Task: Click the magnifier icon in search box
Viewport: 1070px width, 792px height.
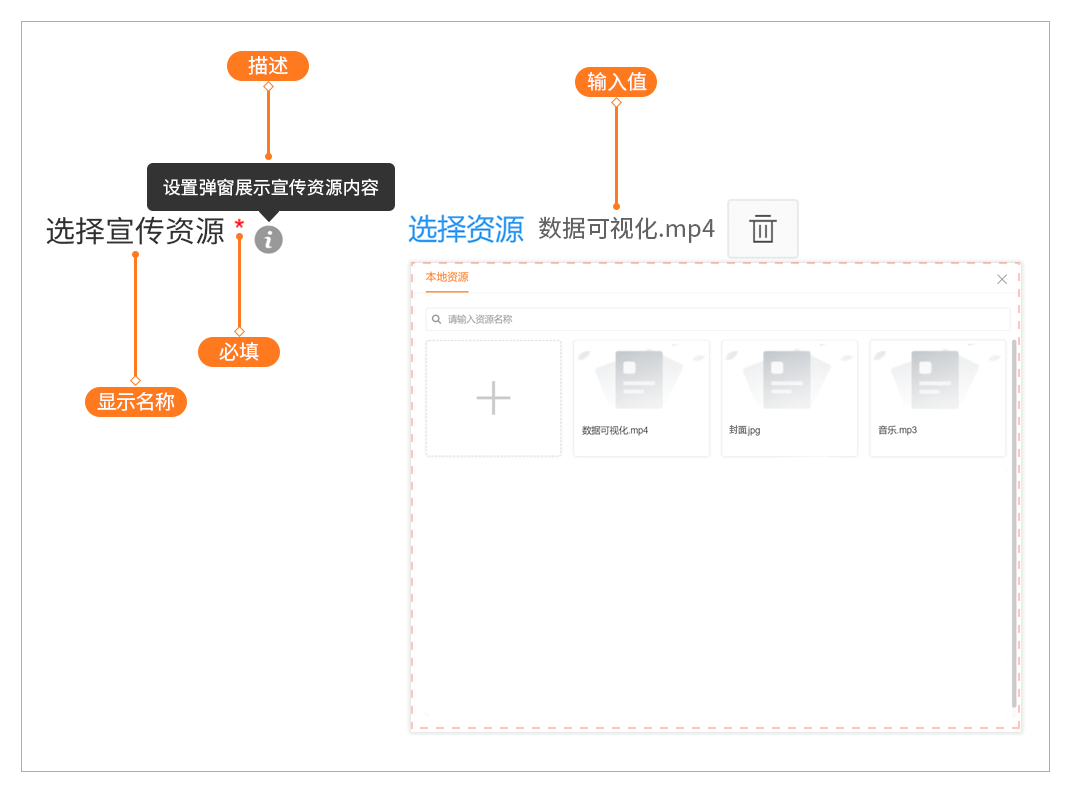Action: click(x=437, y=320)
